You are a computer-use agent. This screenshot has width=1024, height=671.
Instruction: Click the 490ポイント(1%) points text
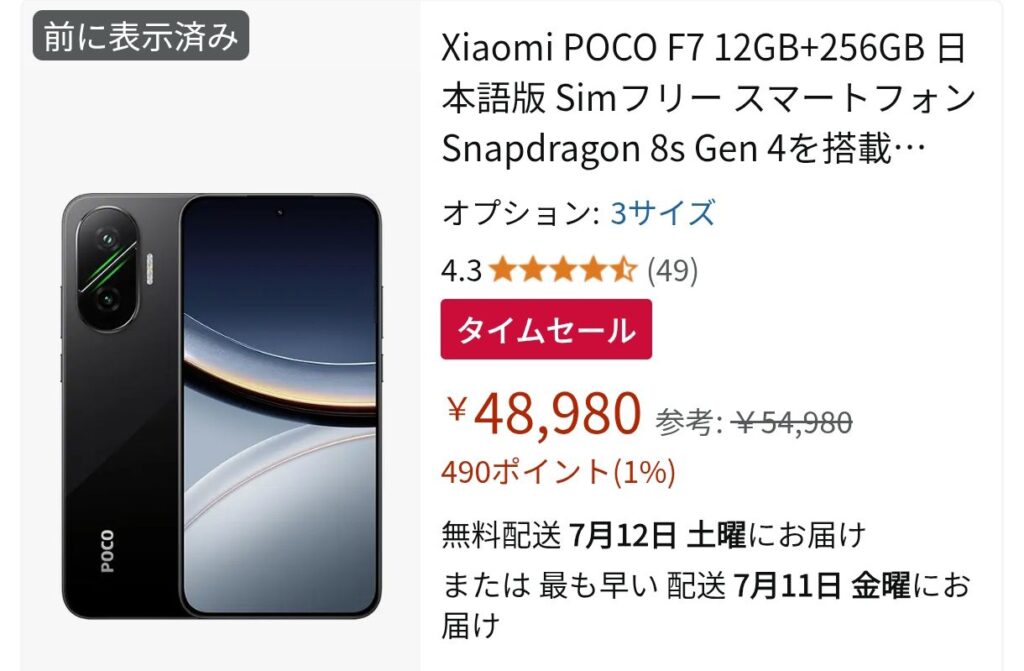tap(558, 472)
